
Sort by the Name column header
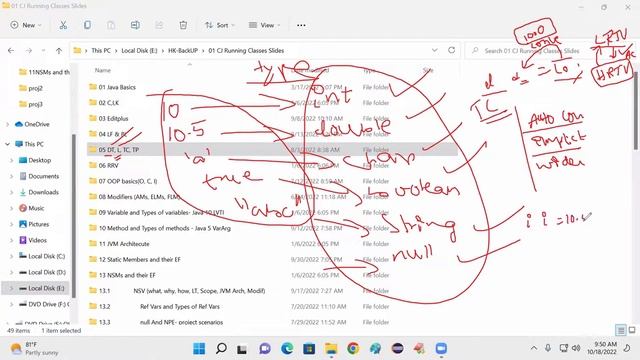click(103, 70)
